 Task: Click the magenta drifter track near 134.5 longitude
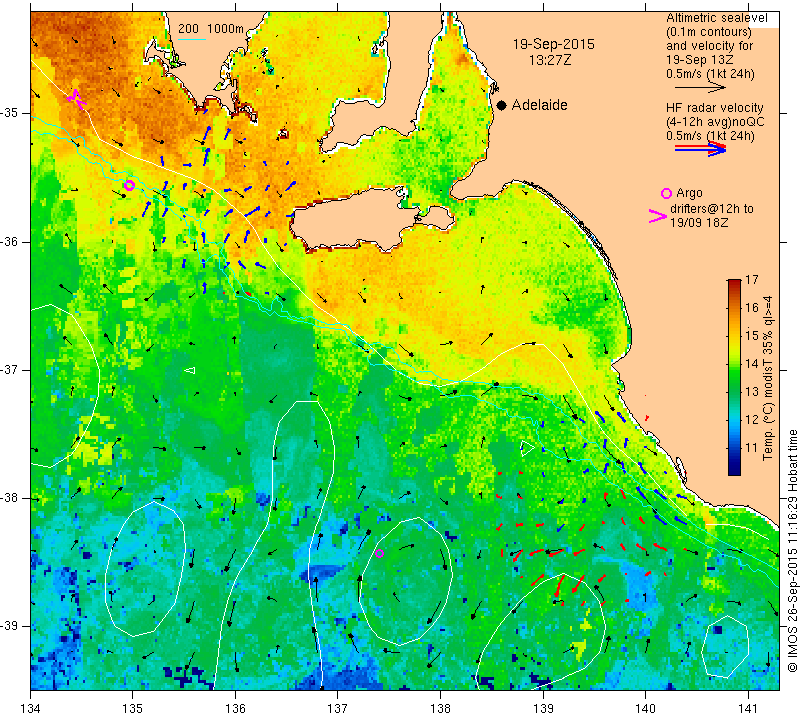[x=77, y=98]
